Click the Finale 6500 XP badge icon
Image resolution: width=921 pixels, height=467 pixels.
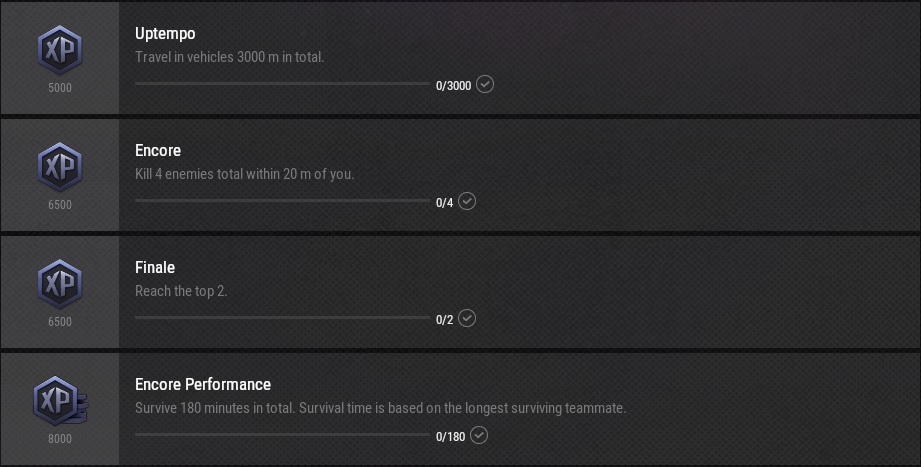click(59, 284)
